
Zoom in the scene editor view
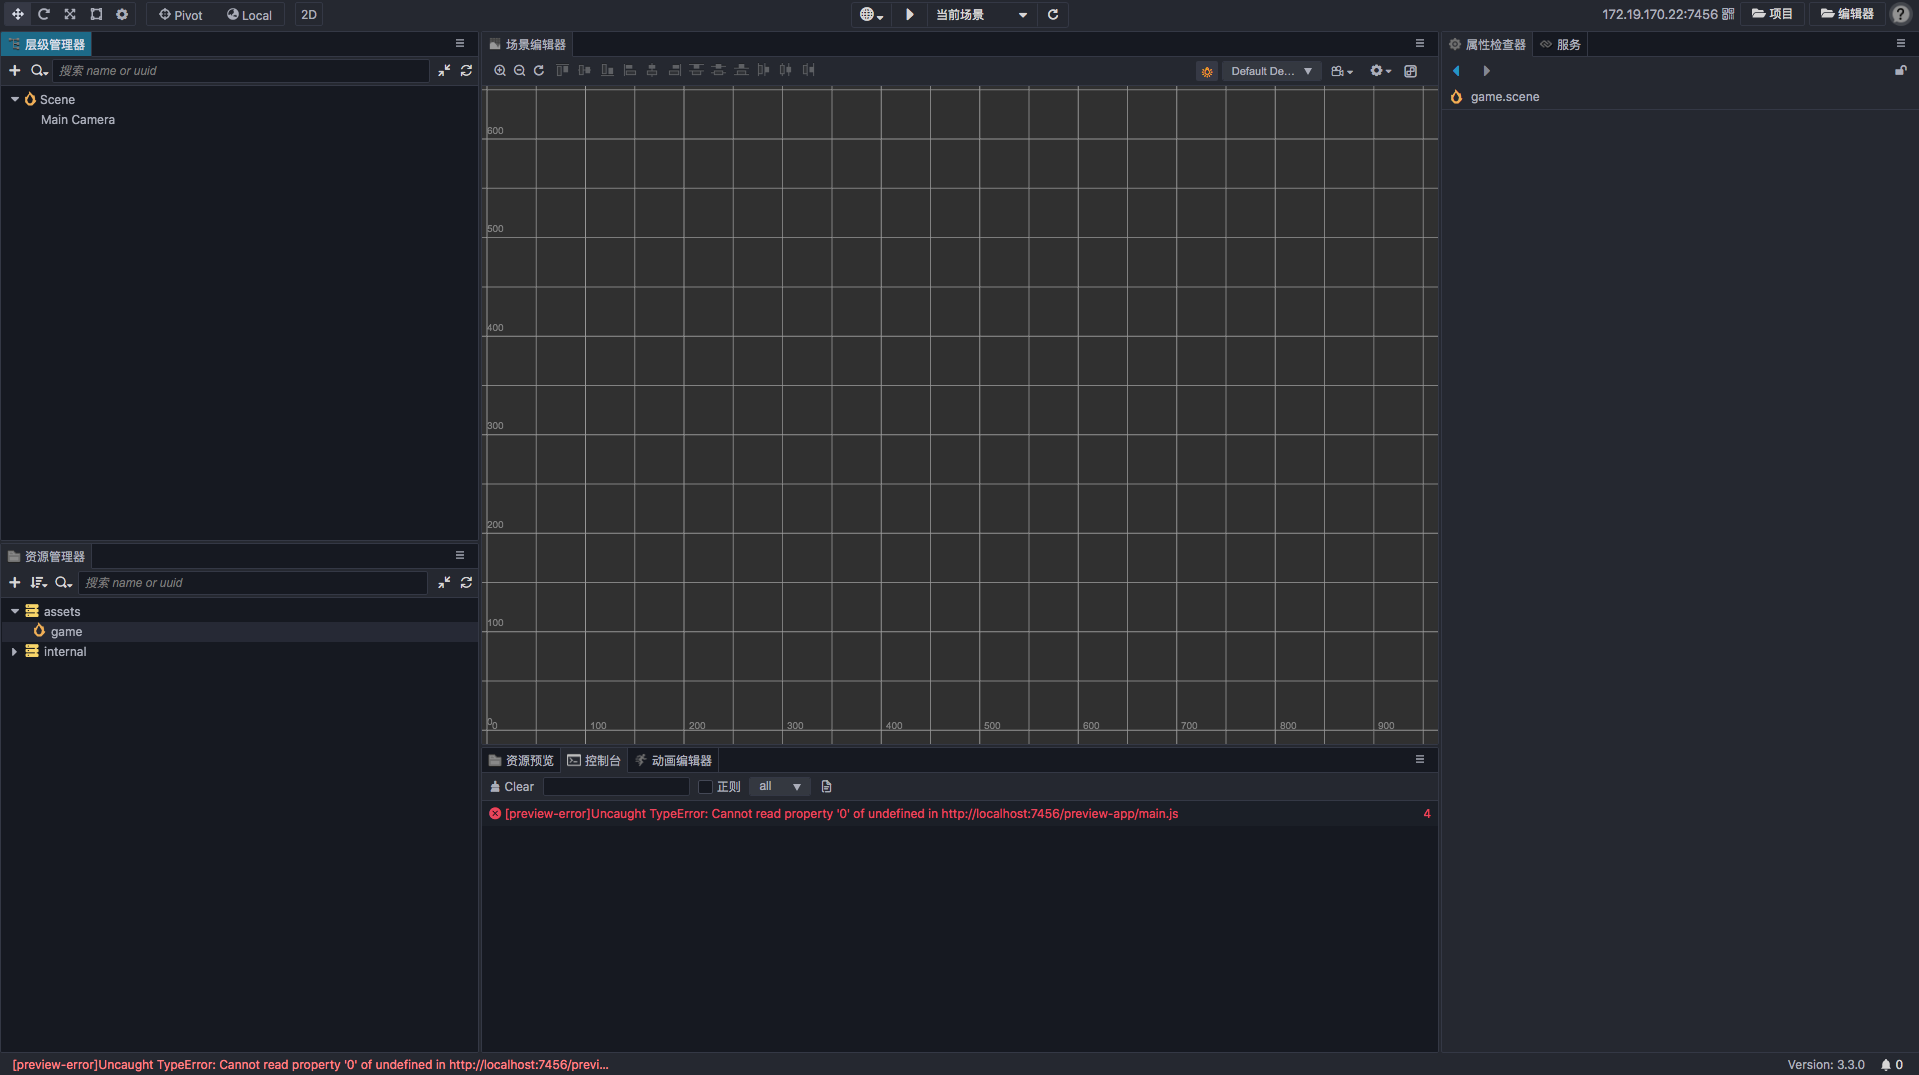click(500, 70)
